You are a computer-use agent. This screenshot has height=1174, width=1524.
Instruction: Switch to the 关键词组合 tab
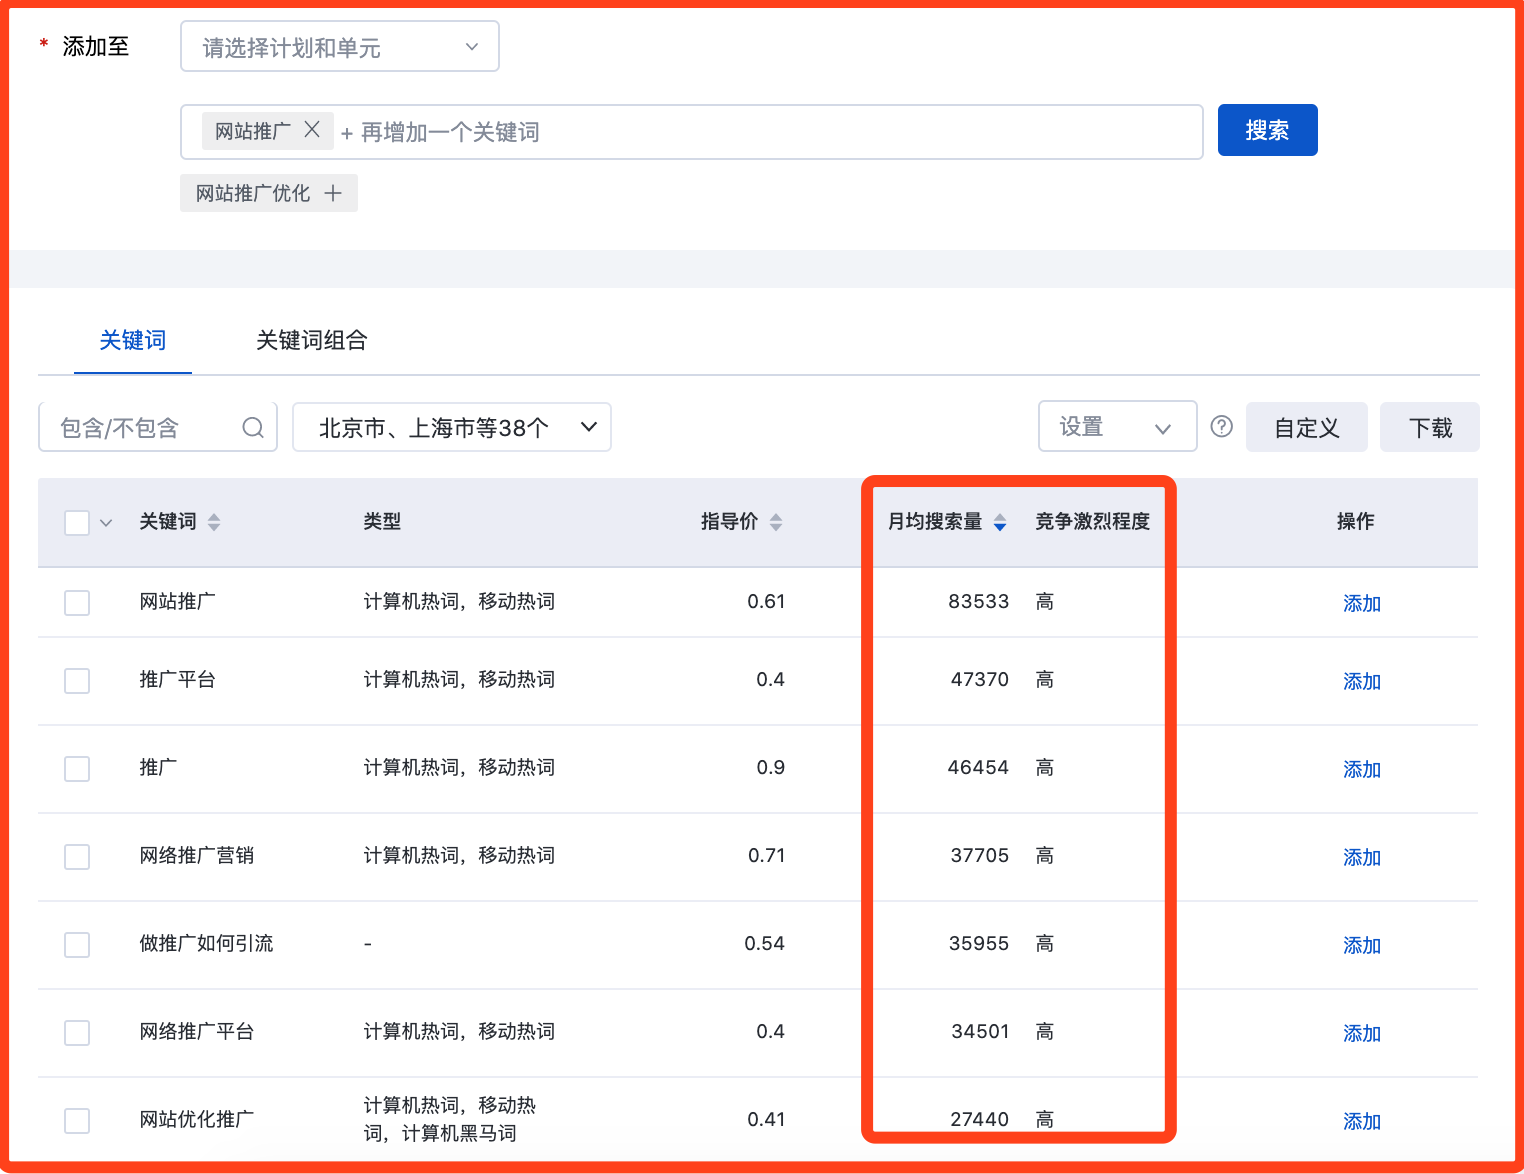pyautogui.click(x=312, y=341)
